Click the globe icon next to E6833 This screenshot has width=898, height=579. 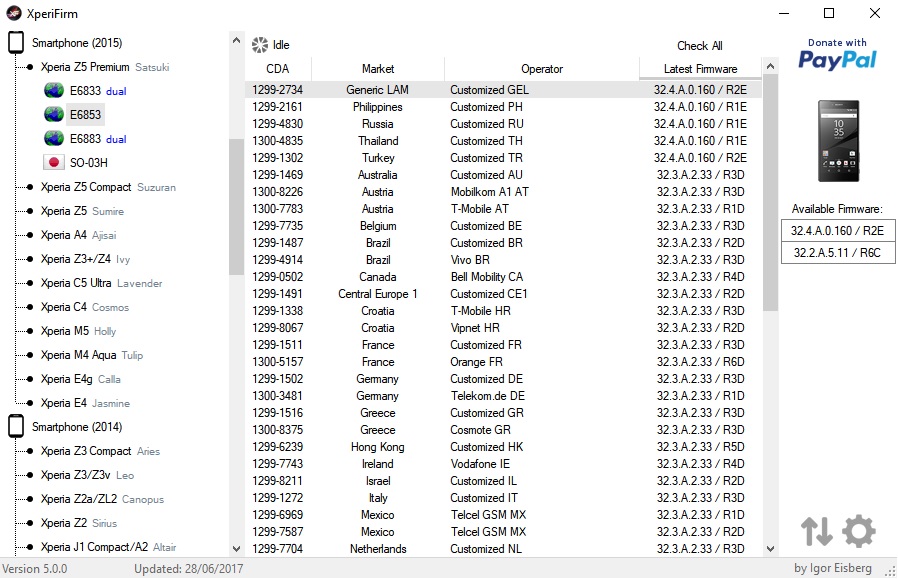54,90
